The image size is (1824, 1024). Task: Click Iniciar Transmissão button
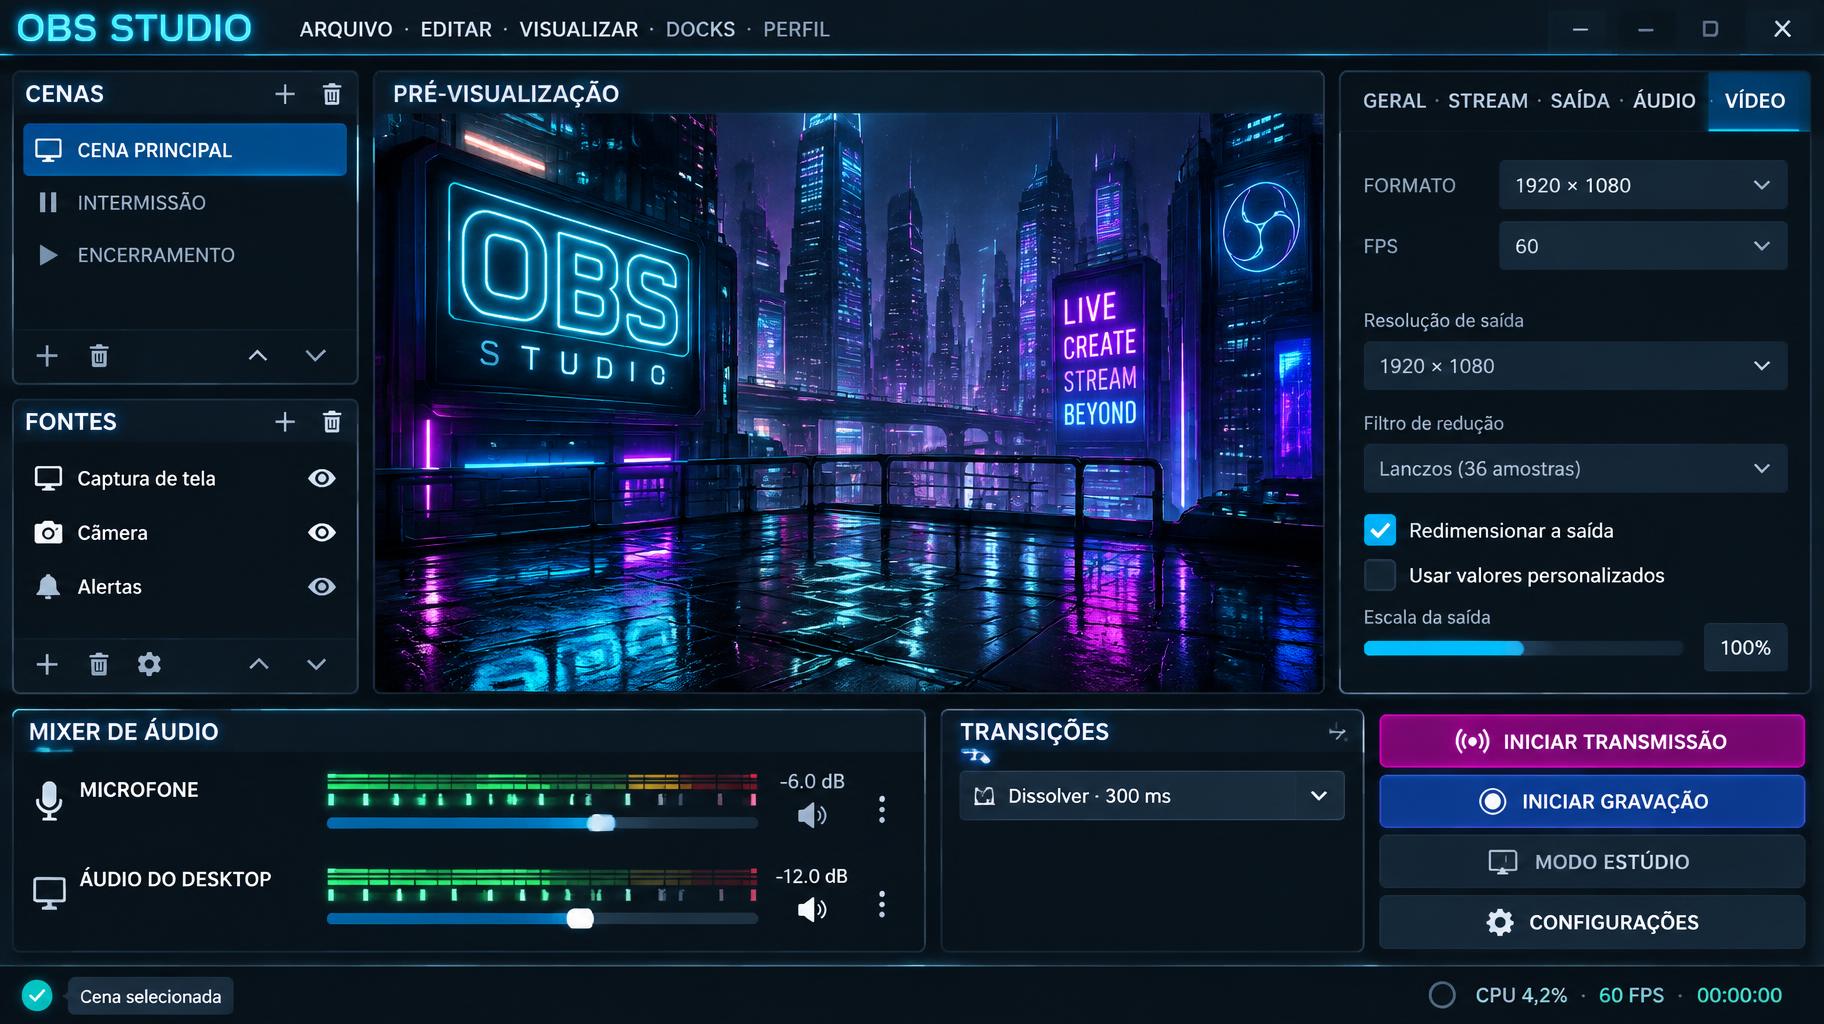pyautogui.click(x=1592, y=741)
